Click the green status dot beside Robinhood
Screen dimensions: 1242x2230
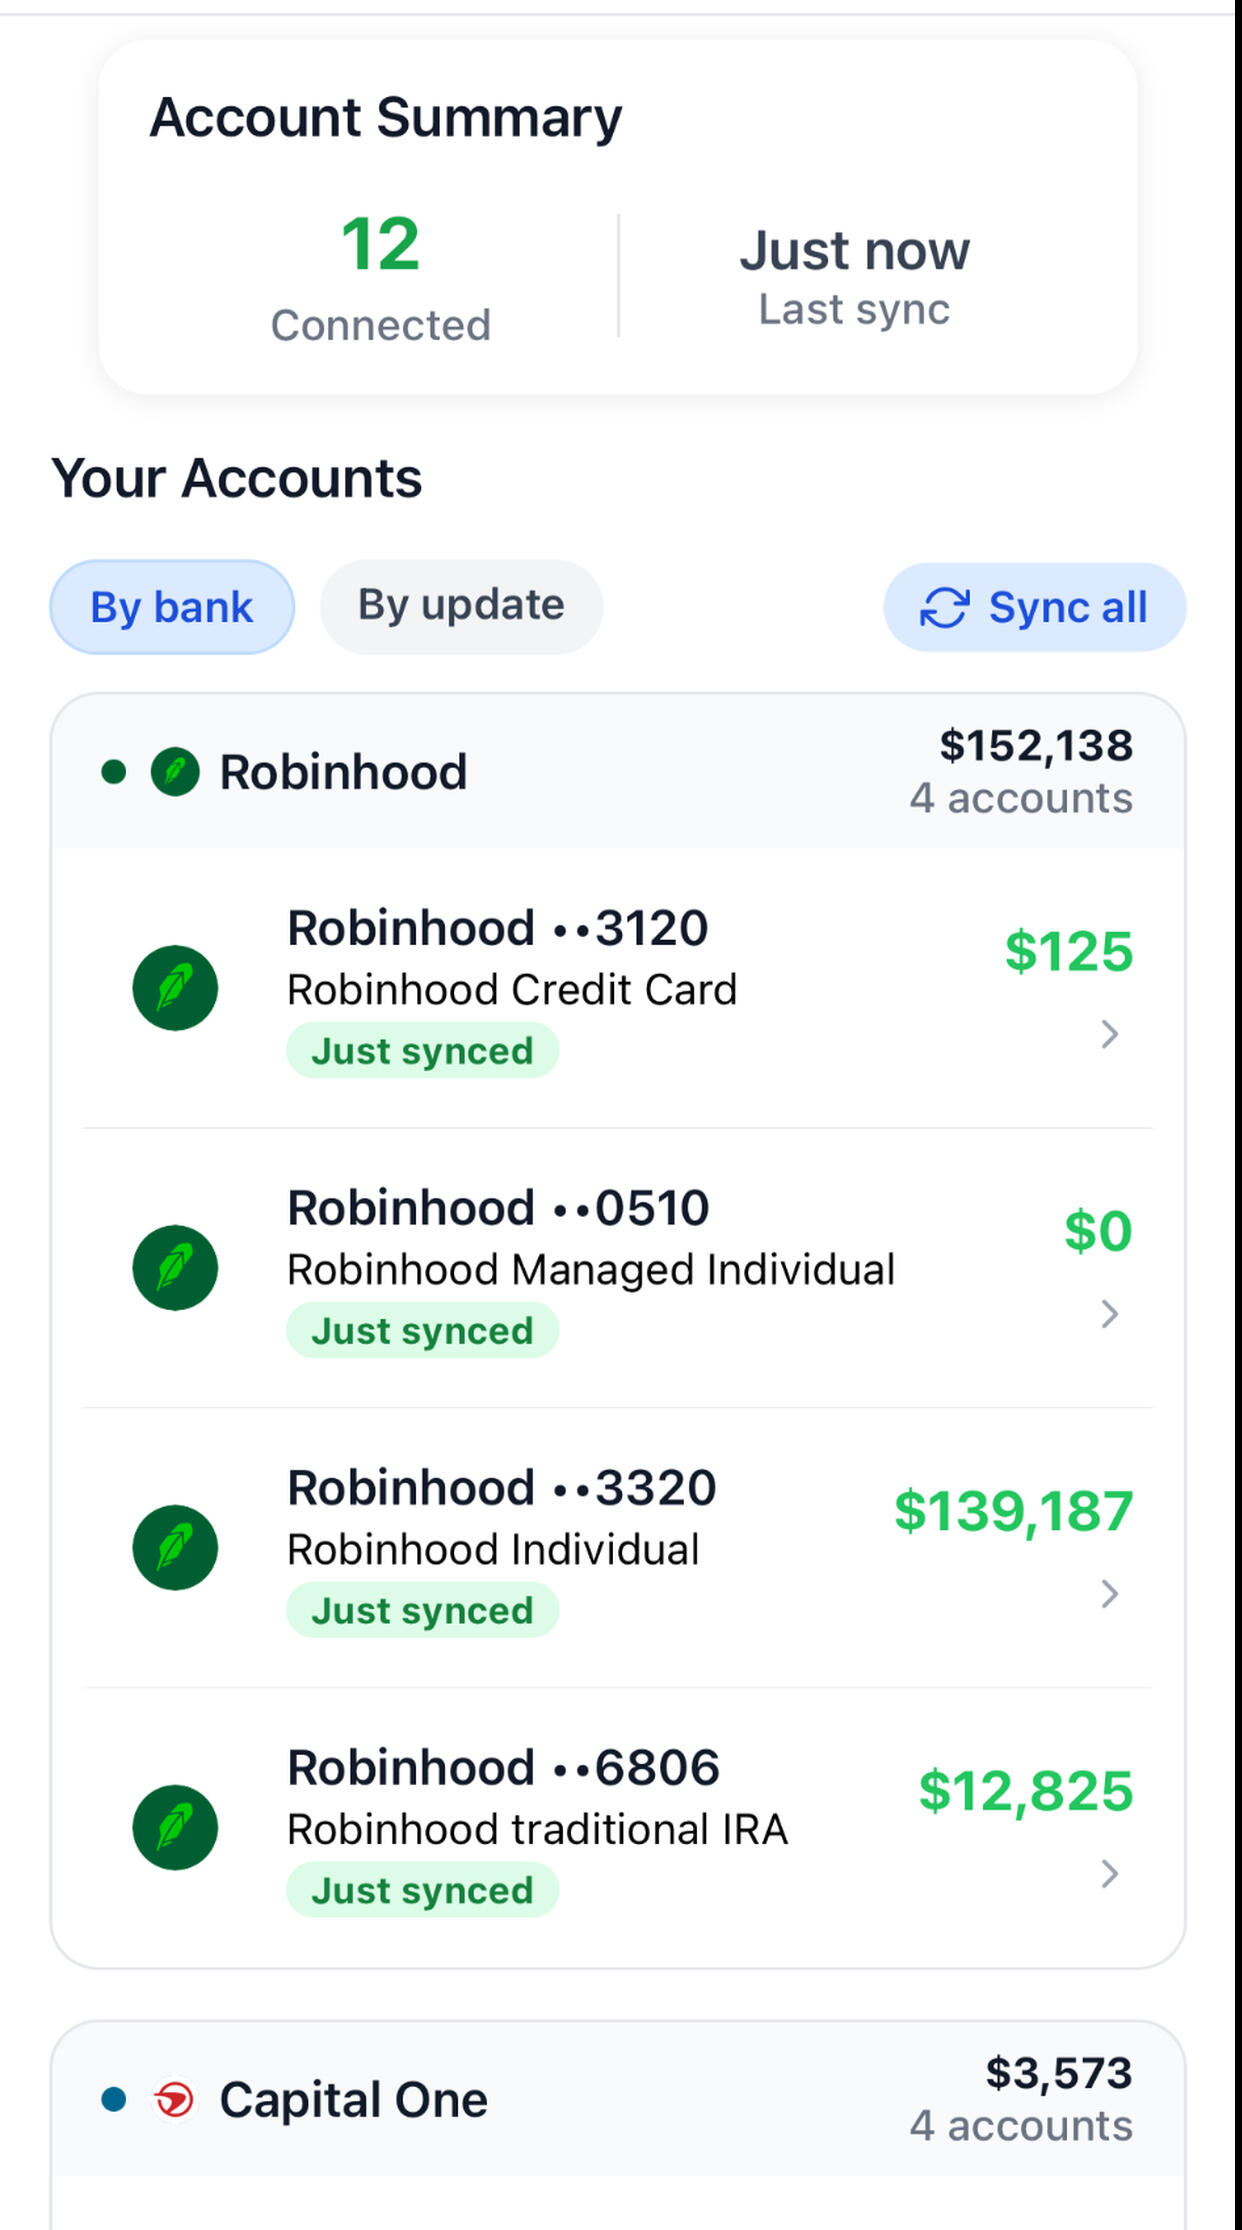point(114,772)
